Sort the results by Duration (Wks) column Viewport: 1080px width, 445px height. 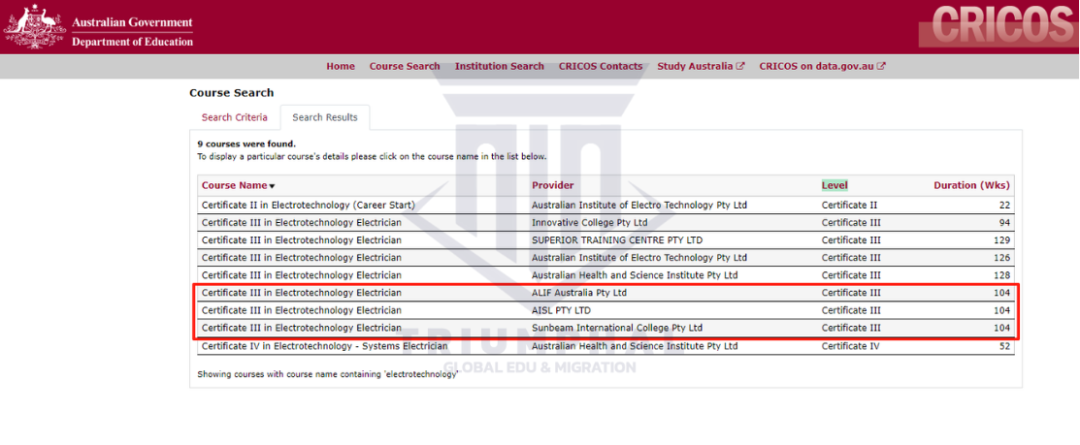pos(972,185)
